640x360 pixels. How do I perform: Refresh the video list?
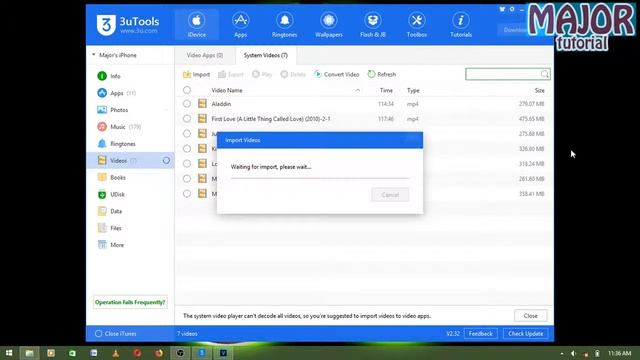(382, 74)
